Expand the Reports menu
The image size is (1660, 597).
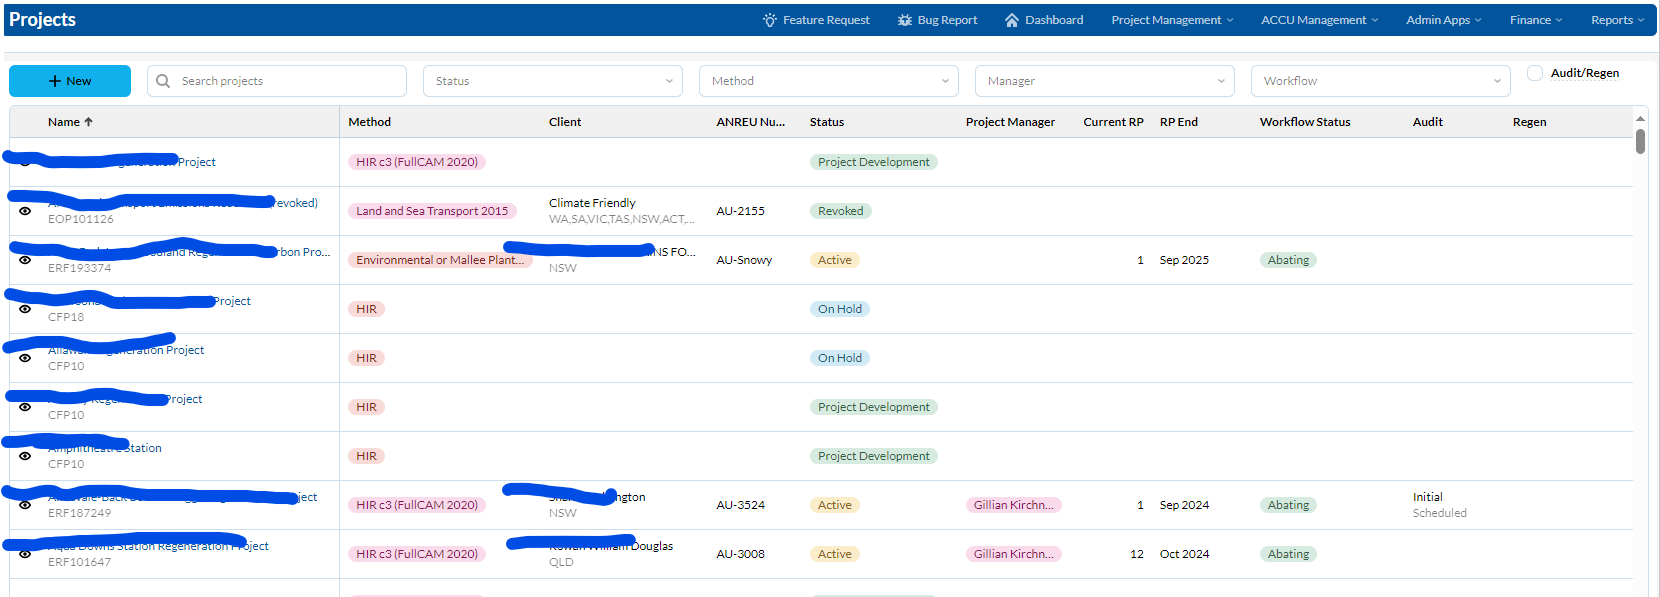1617,20
